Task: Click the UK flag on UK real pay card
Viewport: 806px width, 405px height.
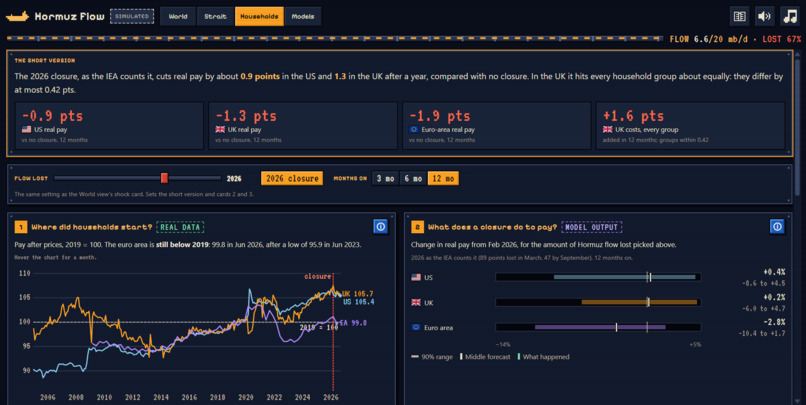Action: [x=220, y=130]
